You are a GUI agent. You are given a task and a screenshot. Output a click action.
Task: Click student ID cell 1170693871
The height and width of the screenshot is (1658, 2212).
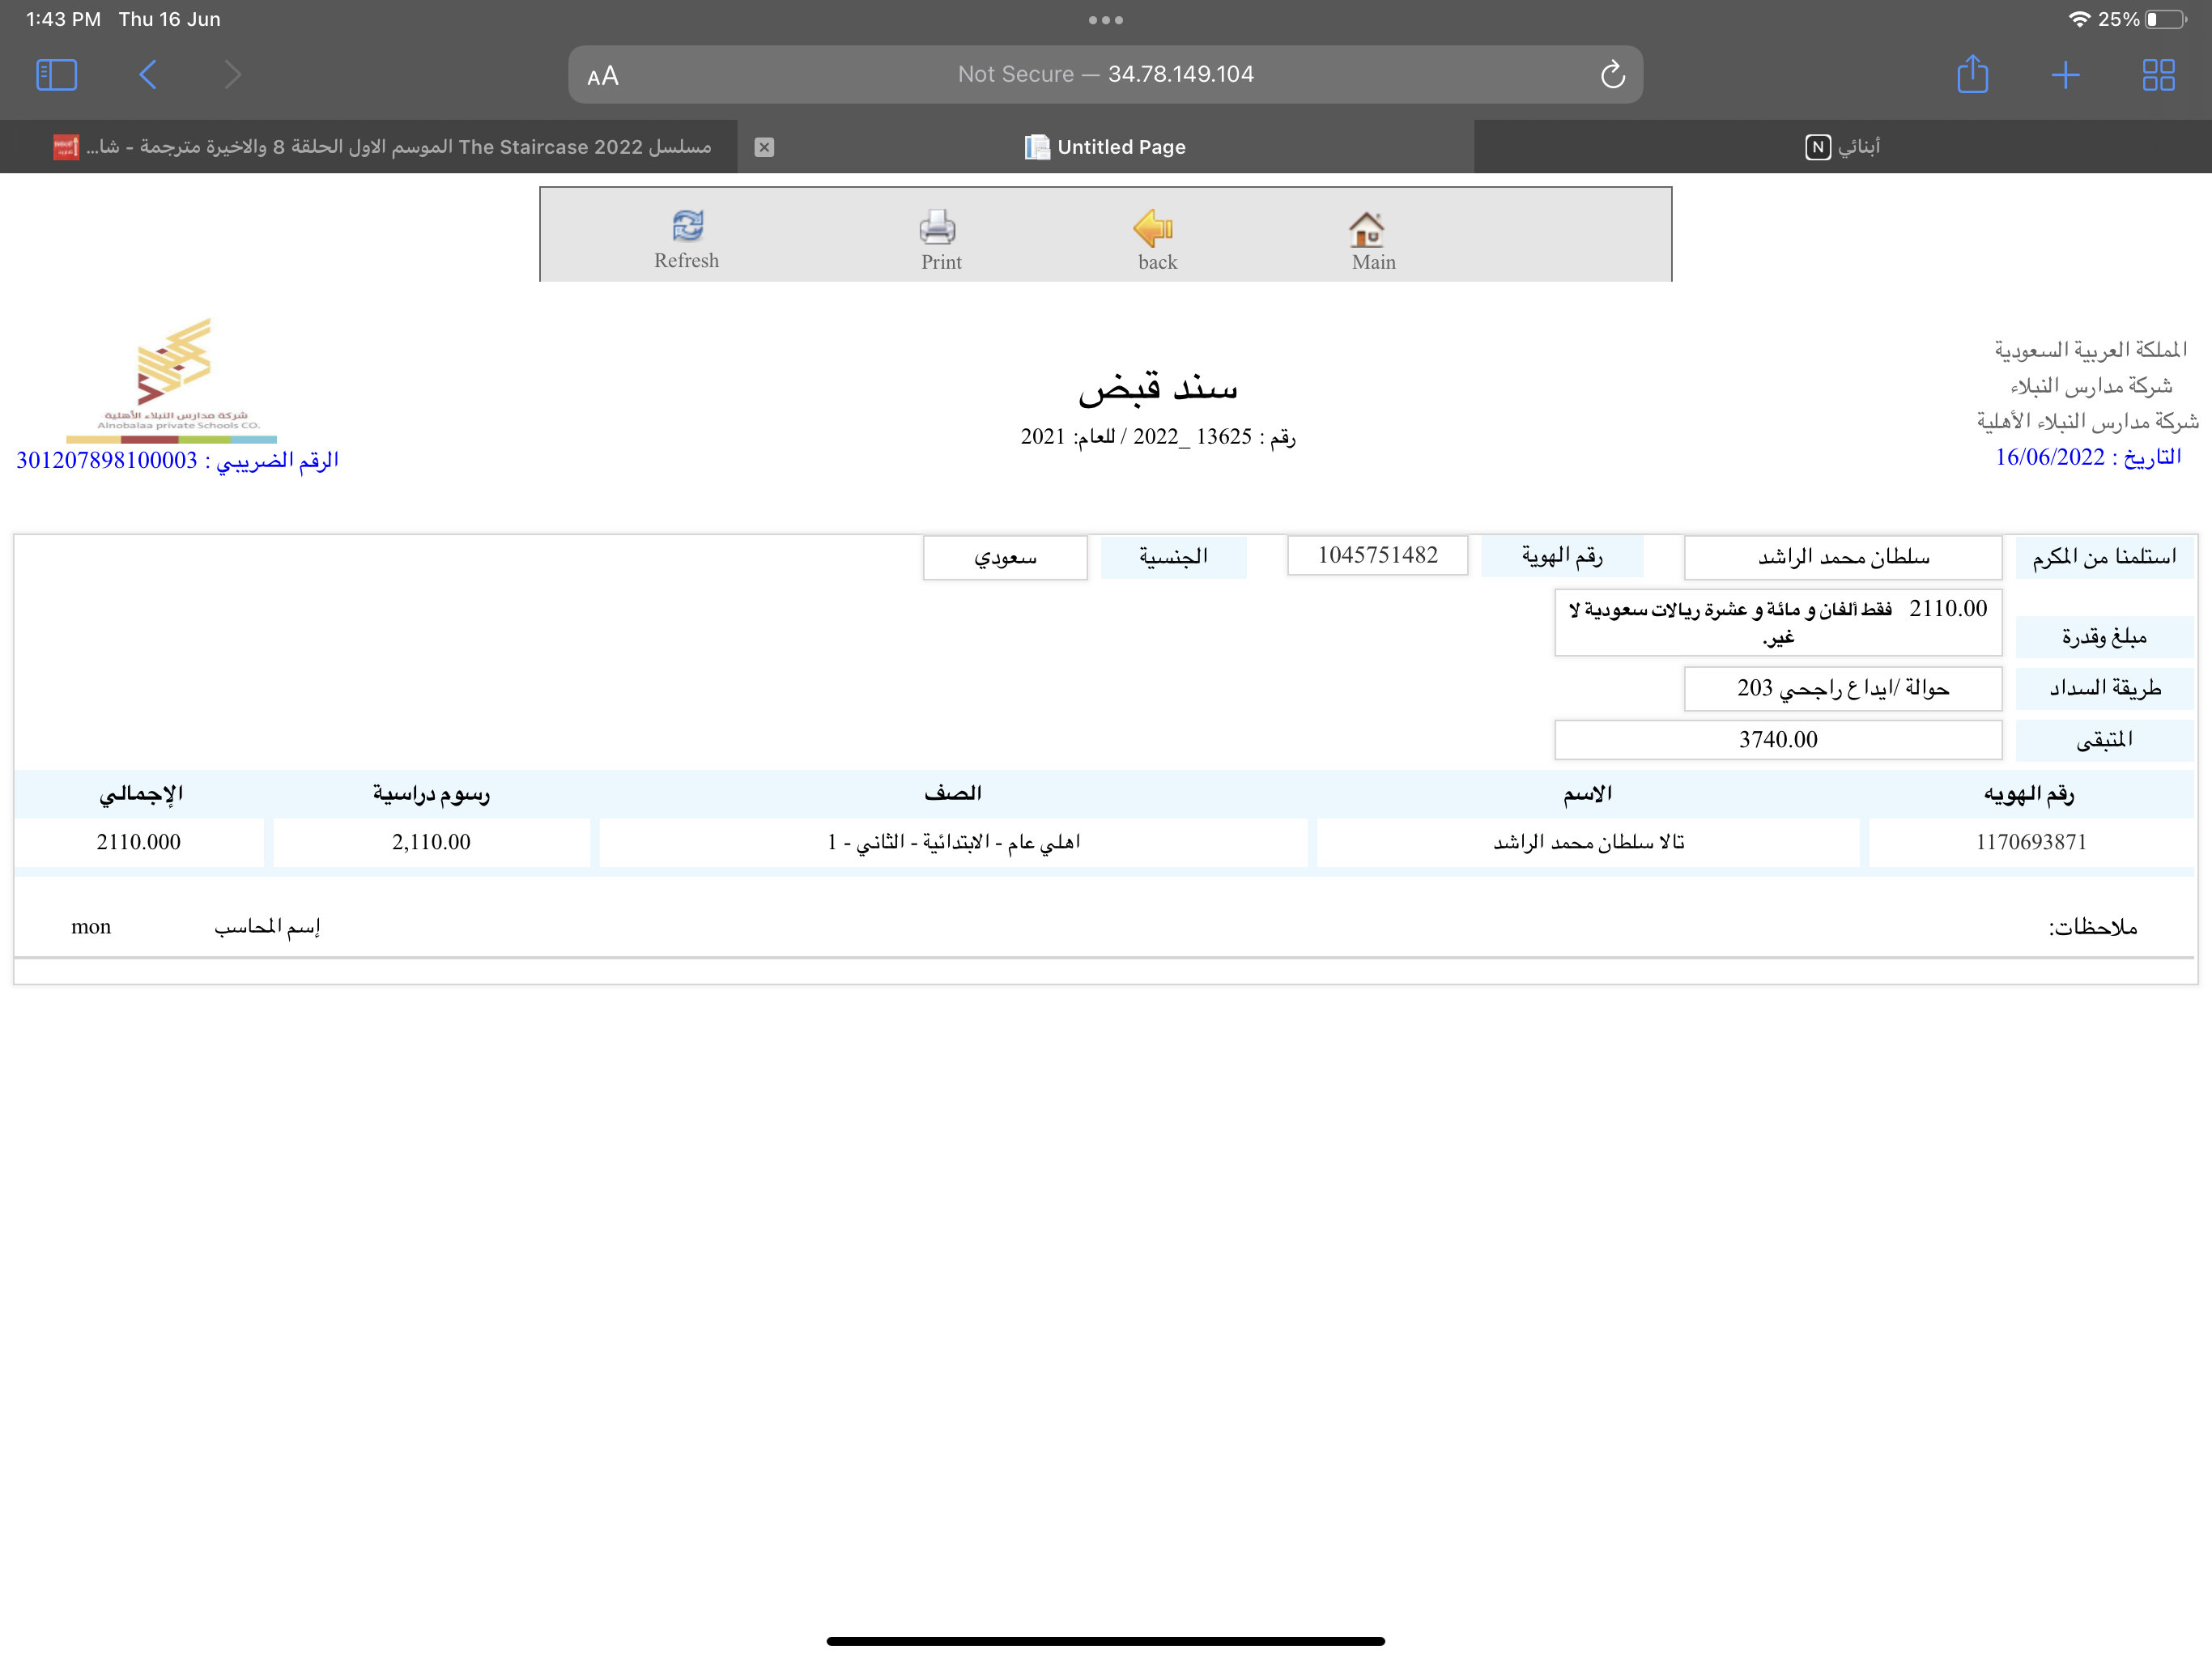click(2031, 842)
